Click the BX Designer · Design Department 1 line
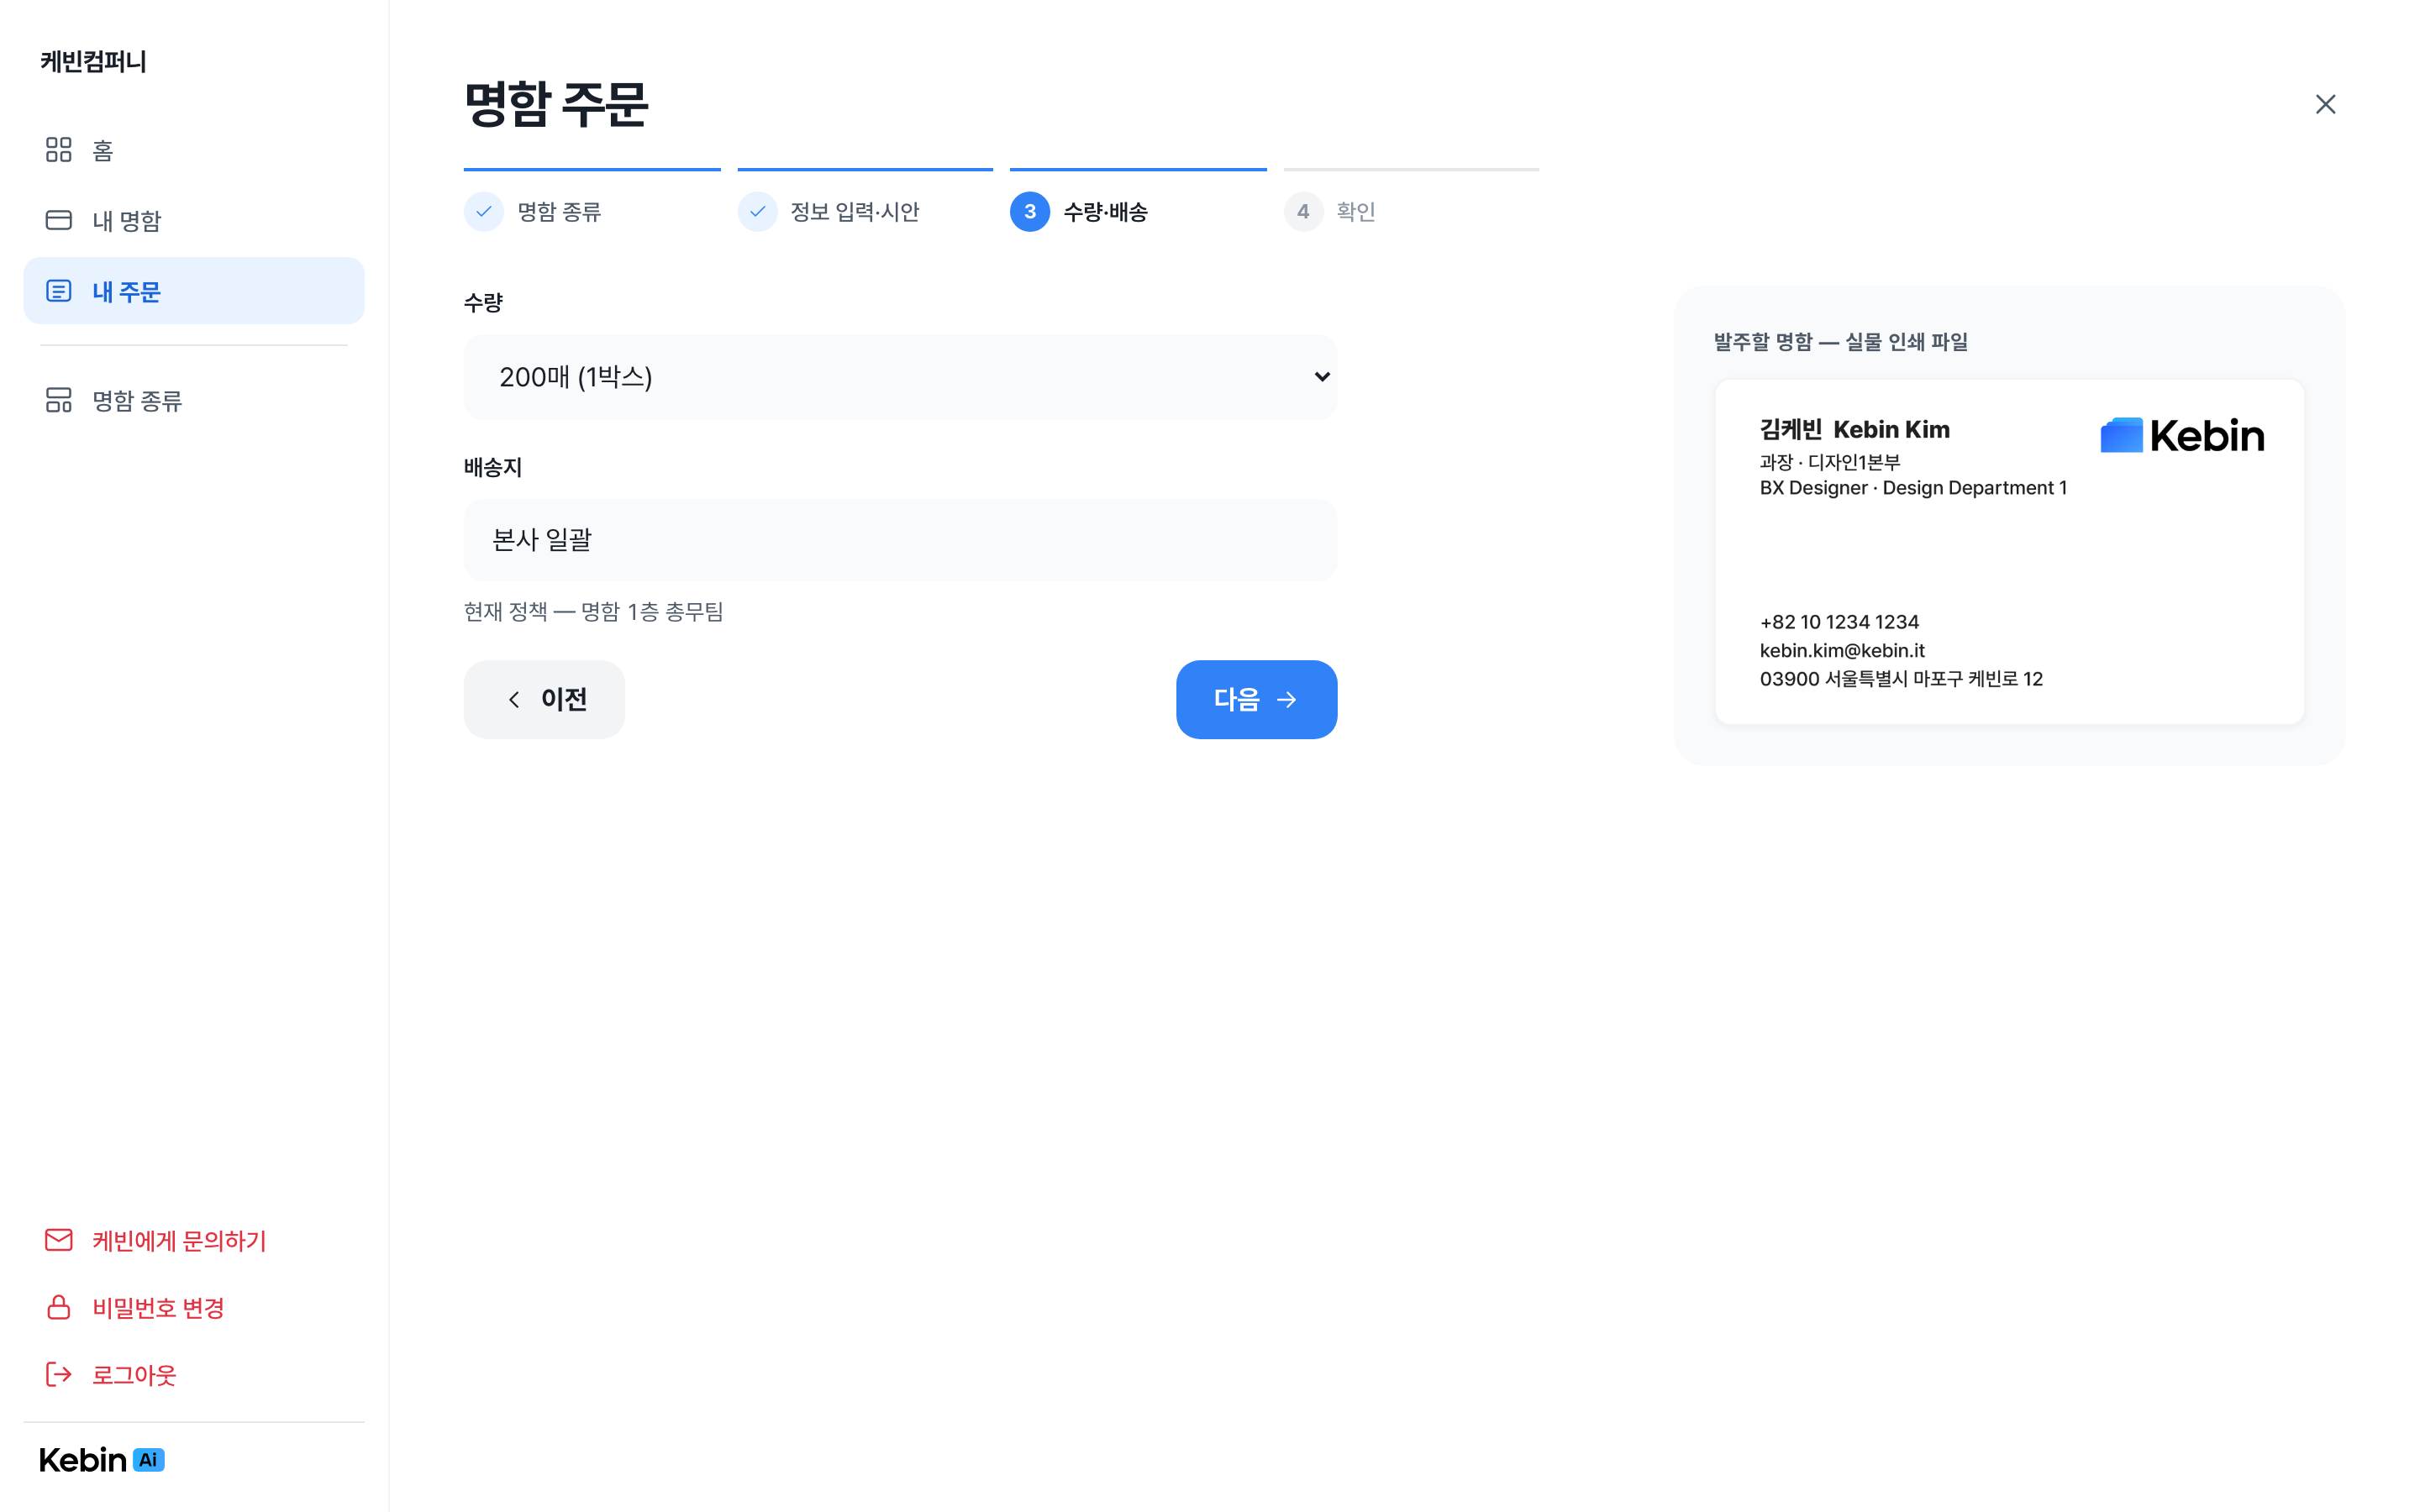Screen dimensions: 2420x1512 [x=1913, y=488]
